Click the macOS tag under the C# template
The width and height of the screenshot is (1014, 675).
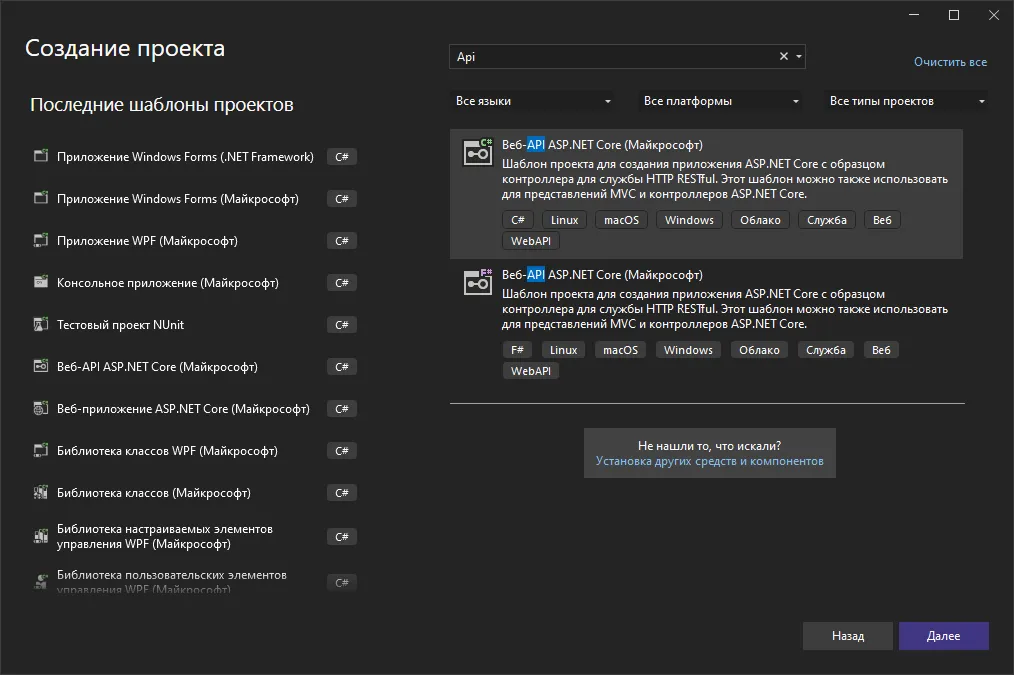point(621,220)
